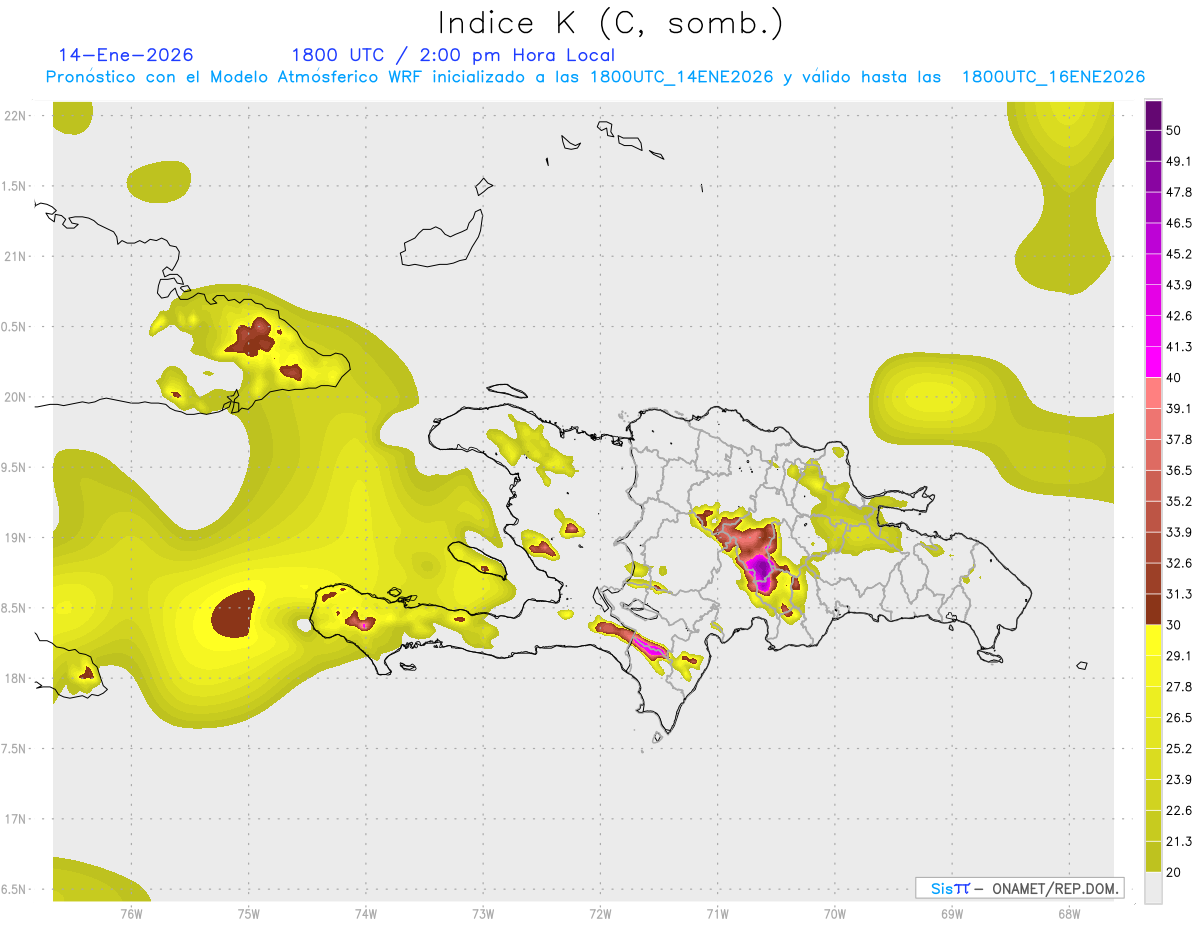
Task: Click colorbar label "27.8"
Action: pos(1178,687)
